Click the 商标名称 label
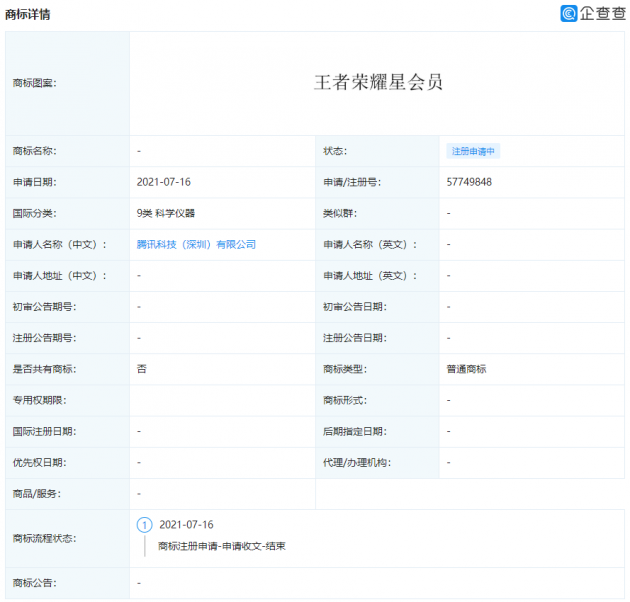 click(x=35, y=151)
